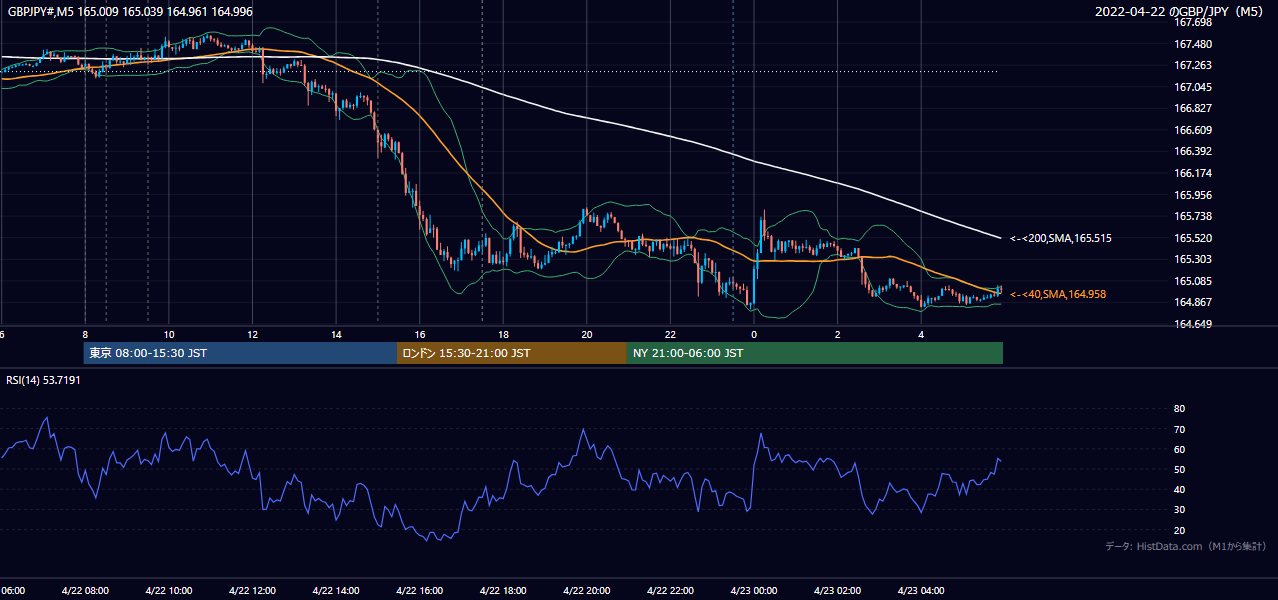This screenshot has height=600, width=1278.
Task: Click hour label 18 below price chart
Action: [503, 334]
